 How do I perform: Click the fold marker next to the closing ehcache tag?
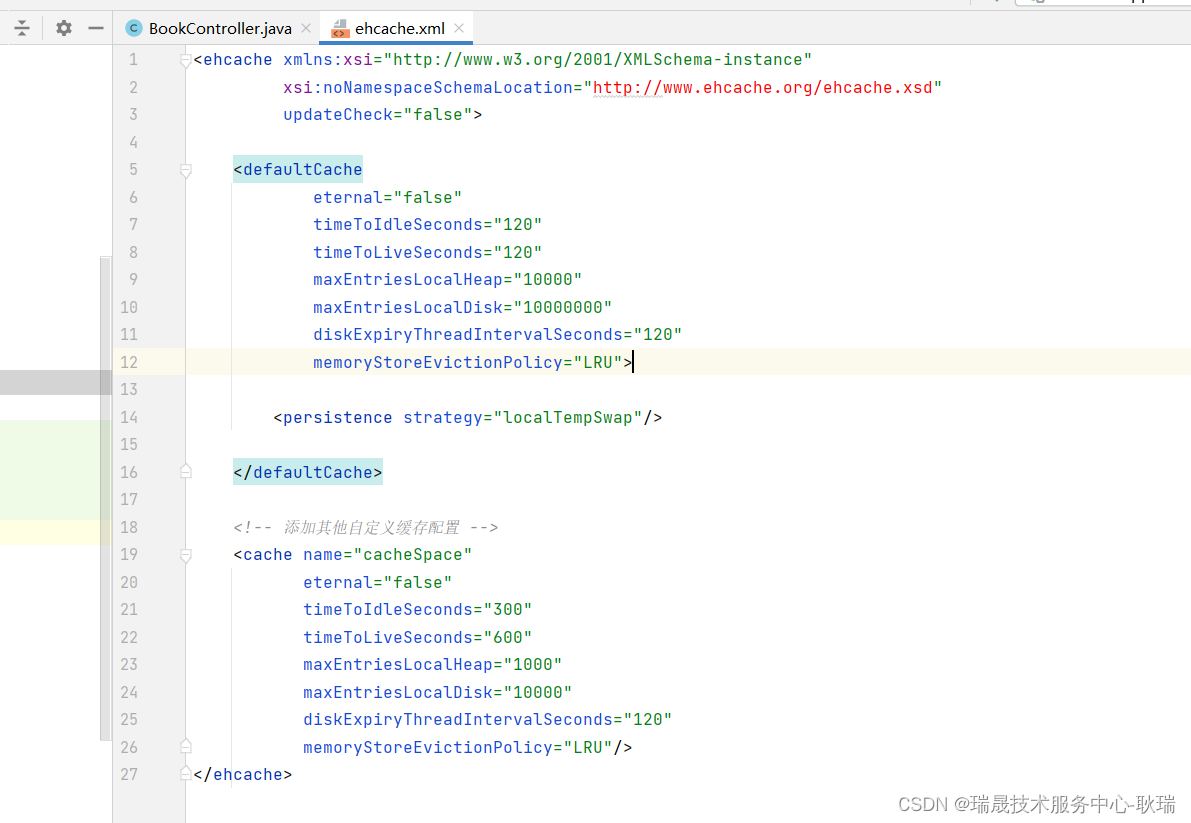[x=185, y=773]
